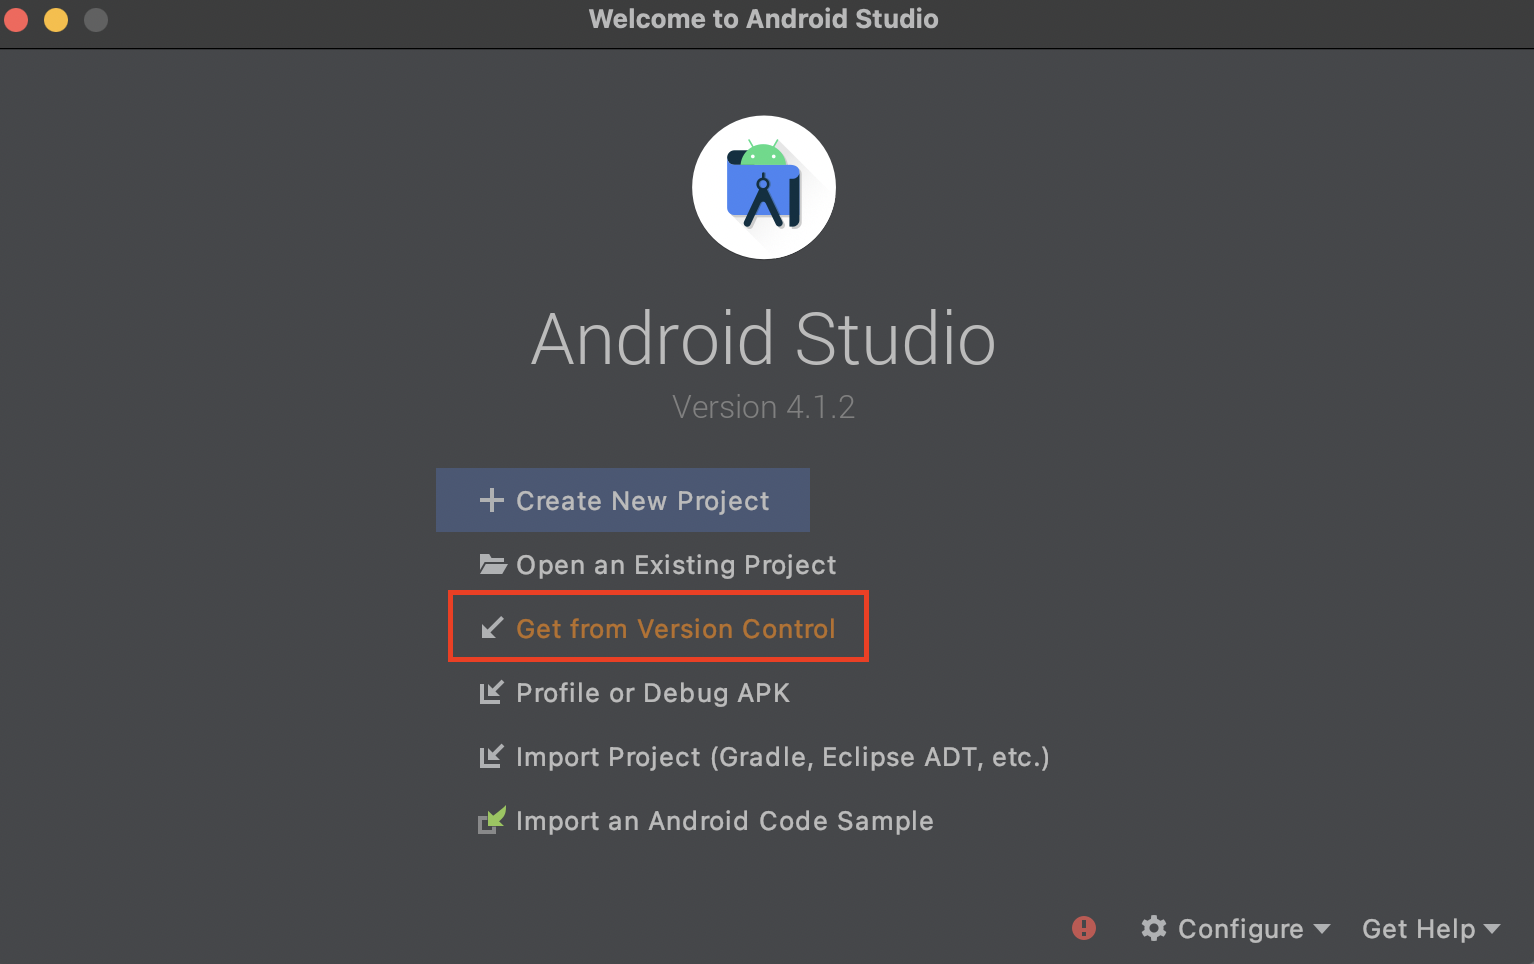Expand the Get Help dropdown
Image resolution: width=1534 pixels, height=964 pixels.
1431,929
